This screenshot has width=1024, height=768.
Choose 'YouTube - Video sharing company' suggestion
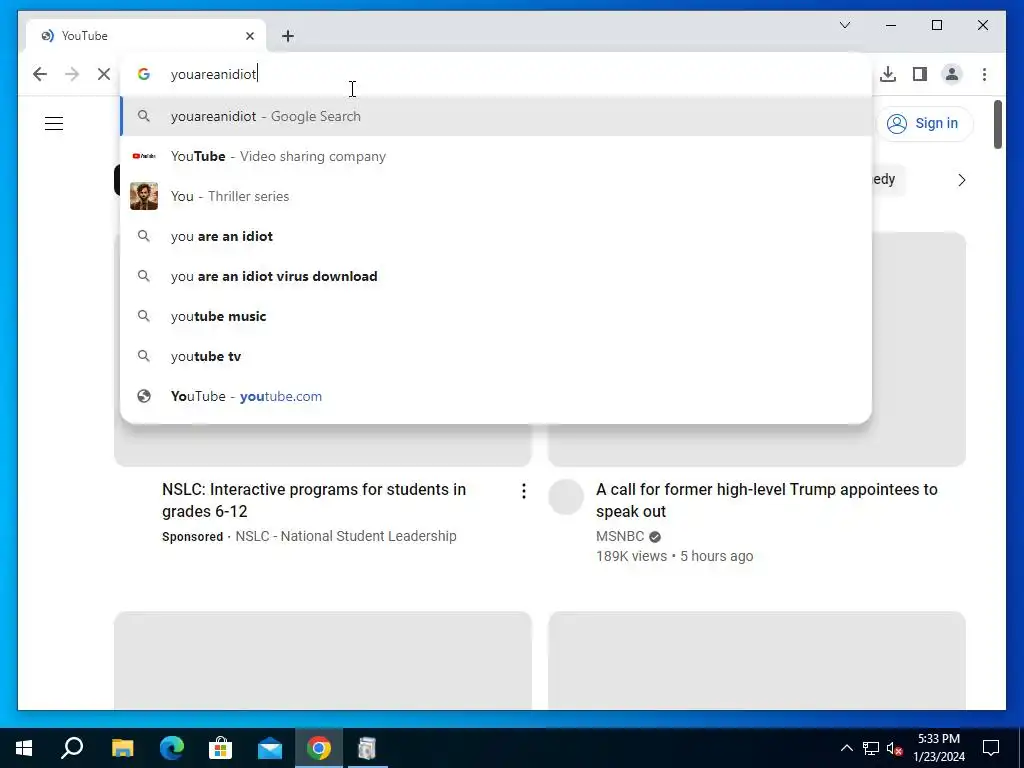pos(496,156)
